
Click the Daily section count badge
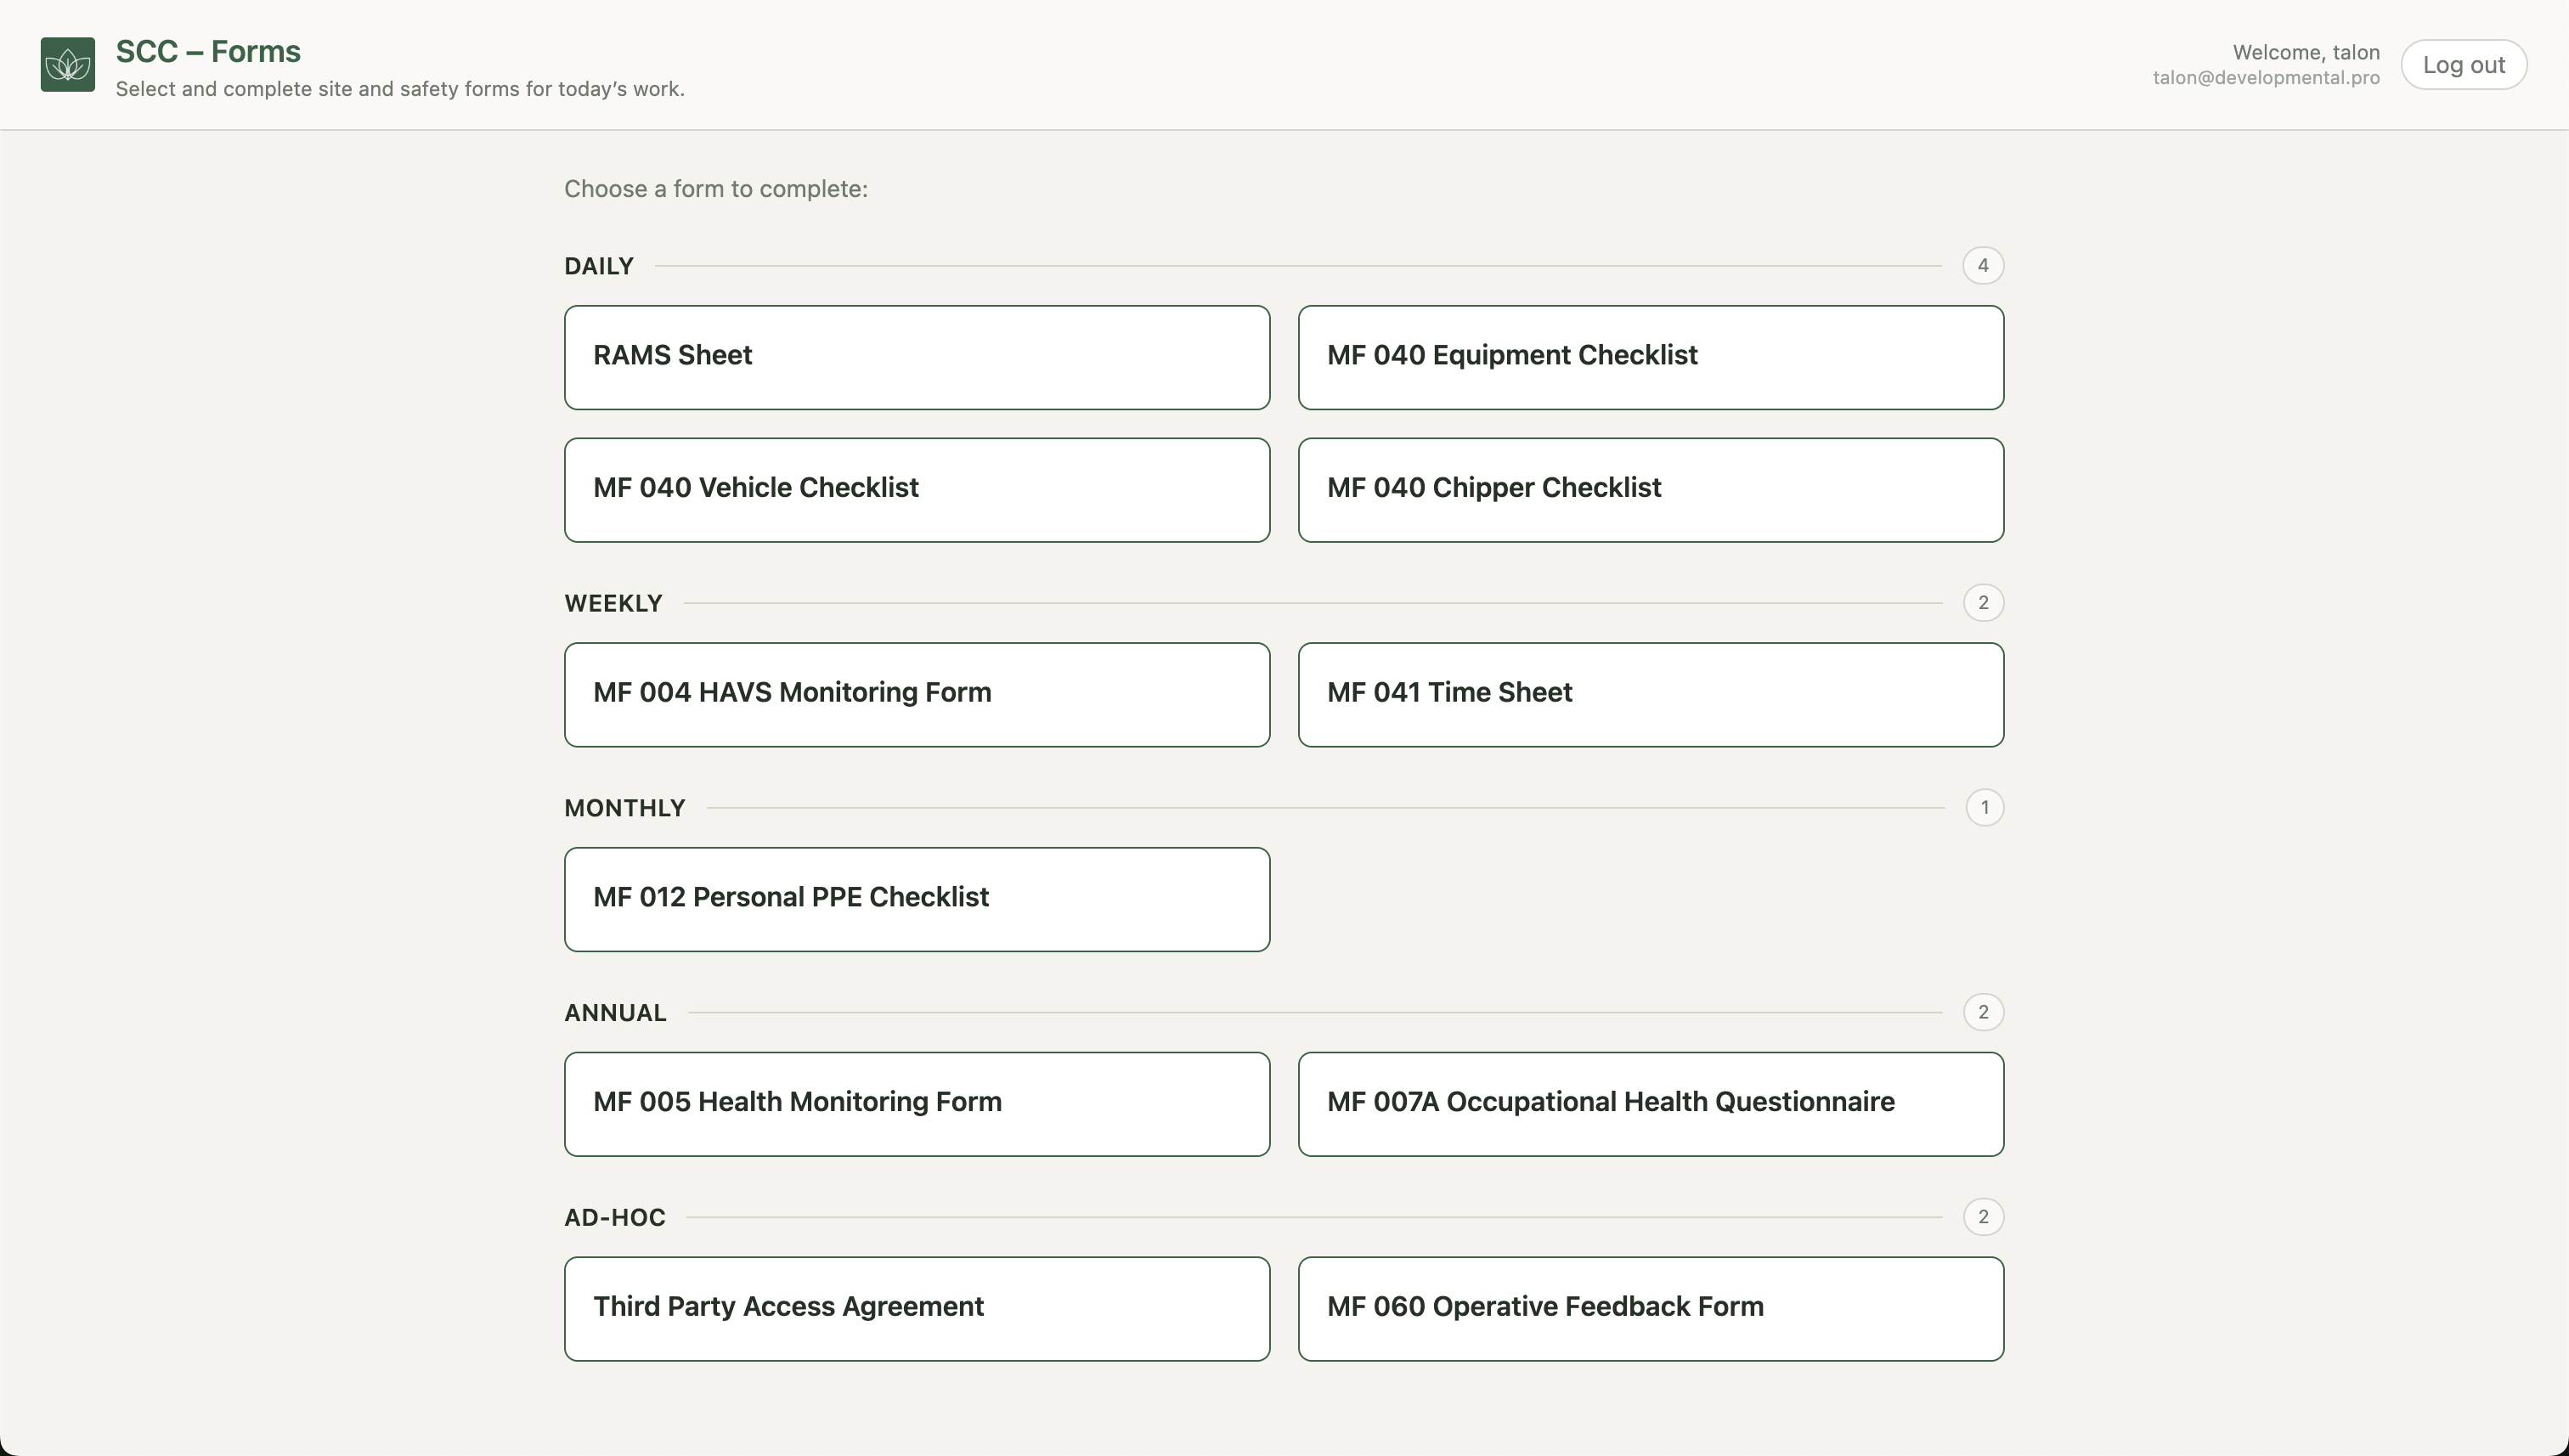click(x=1982, y=266)
